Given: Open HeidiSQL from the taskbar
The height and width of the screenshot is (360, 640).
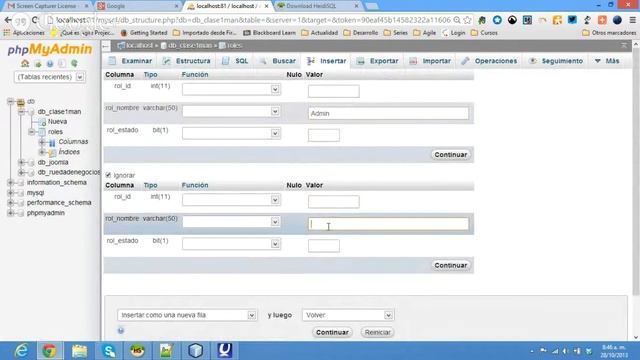Looking at the screenshot, I should (137, 350).
